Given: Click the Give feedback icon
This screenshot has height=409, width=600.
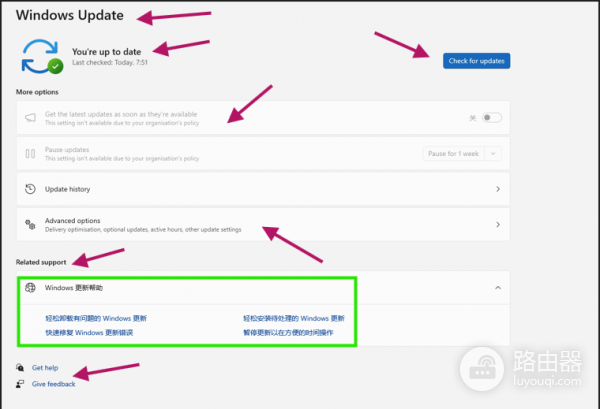Looking at the screenshot, I should point(21,383).
